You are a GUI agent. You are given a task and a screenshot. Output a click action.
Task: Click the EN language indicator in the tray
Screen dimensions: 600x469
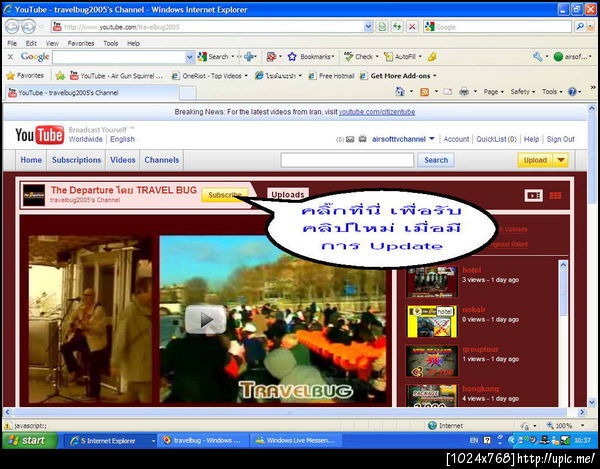[474, 441]
